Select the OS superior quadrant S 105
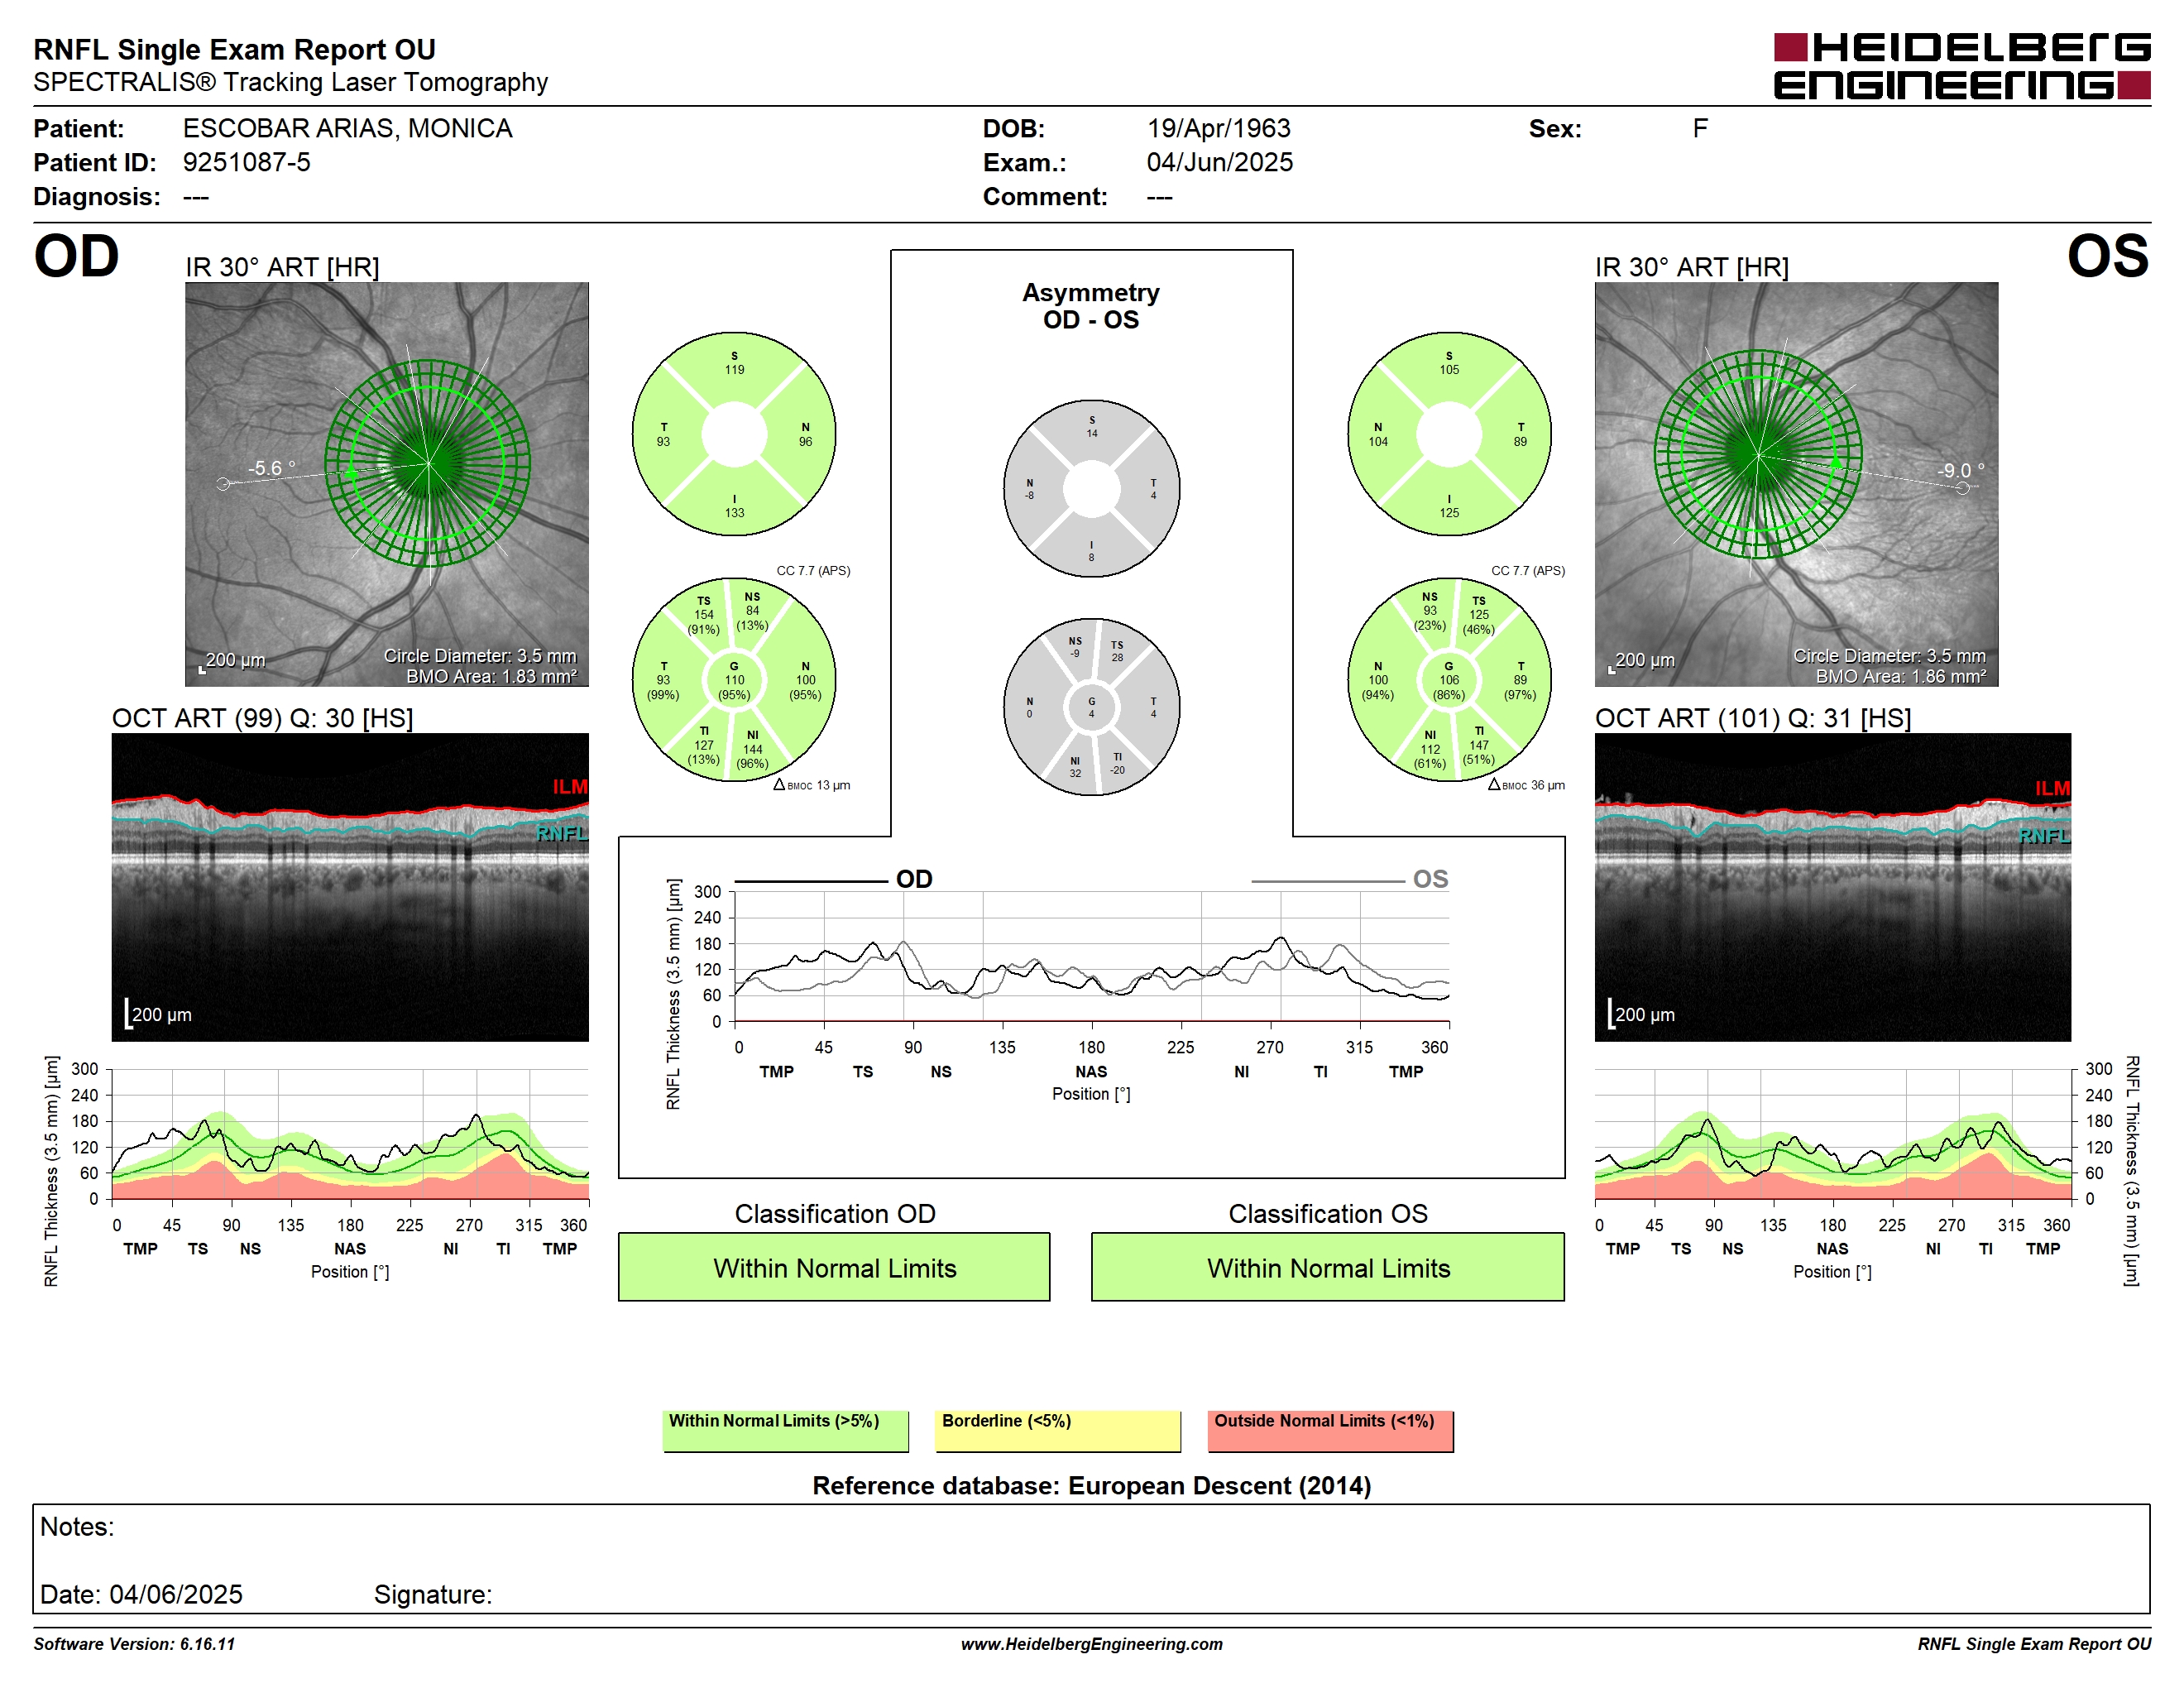The width and height of the screenshot is (2184, 1688). coord(1449,363)
